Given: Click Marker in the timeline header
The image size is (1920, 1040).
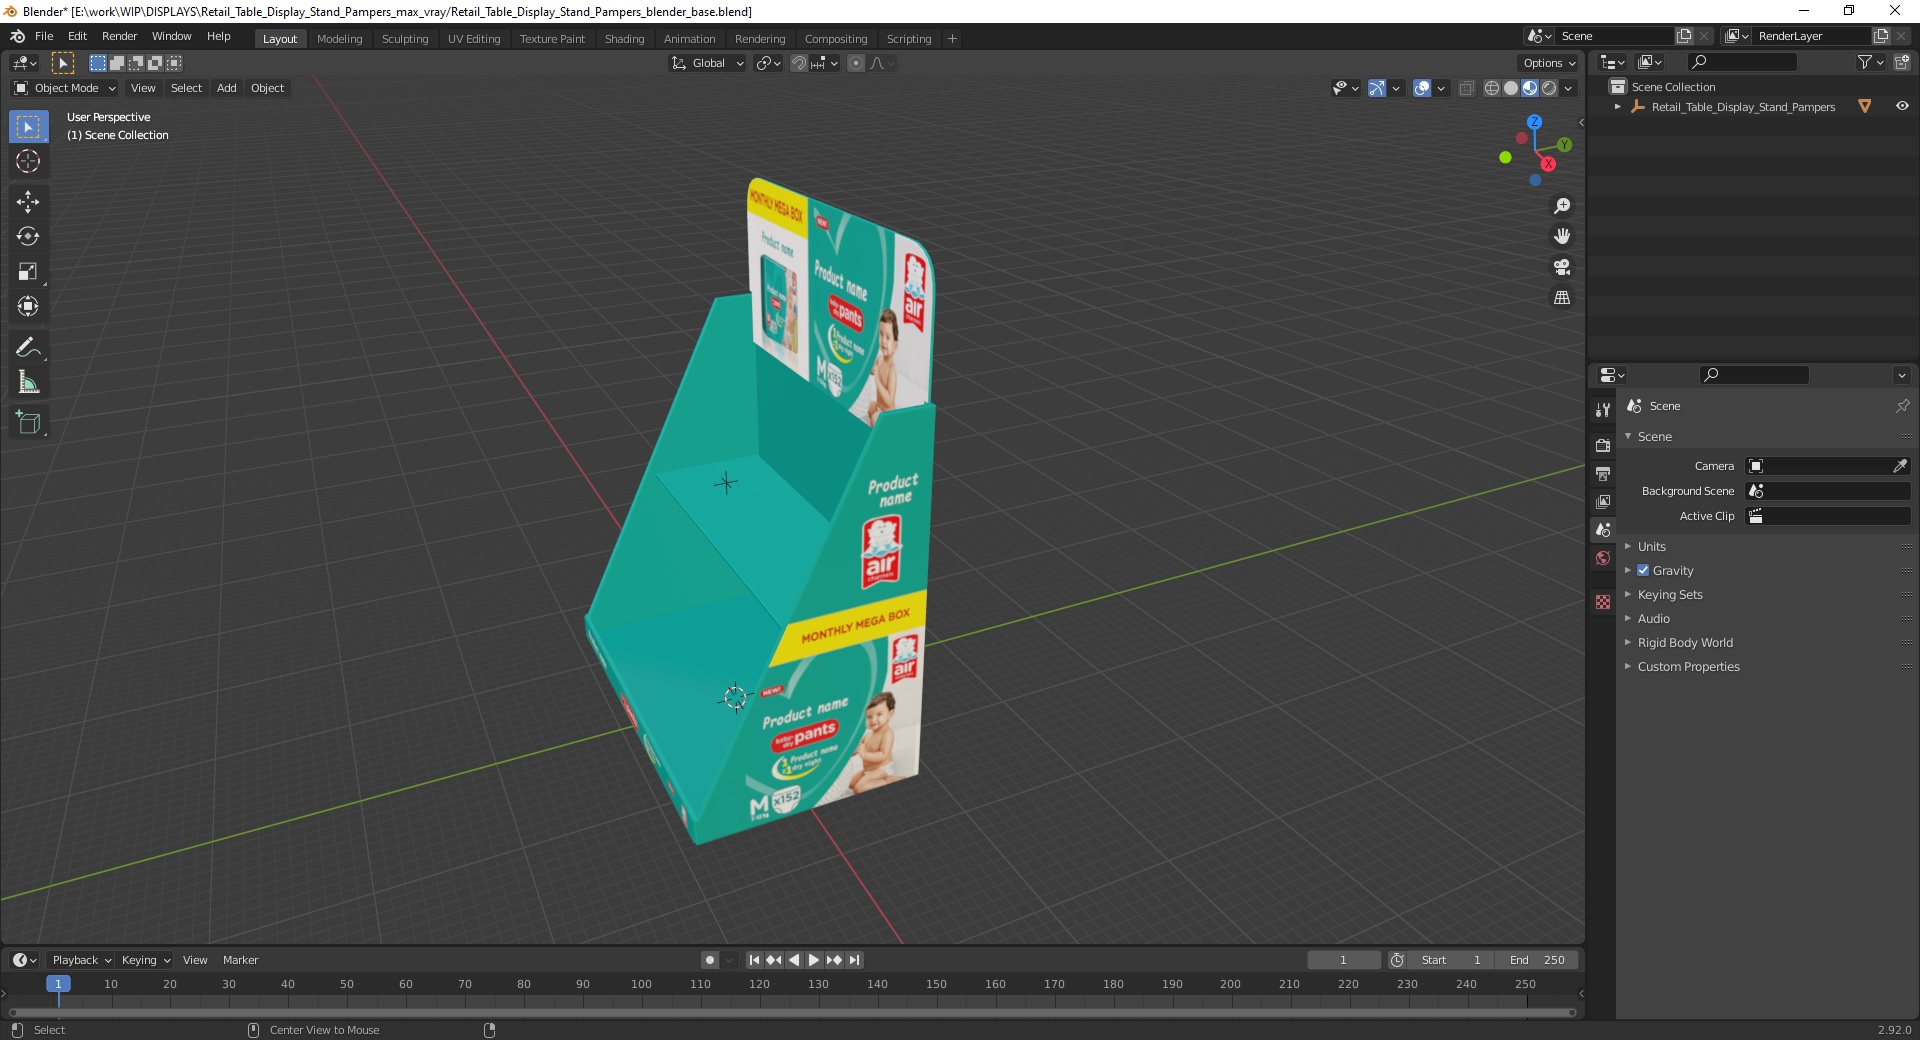Looking at the screenshot, I should 240,960.
